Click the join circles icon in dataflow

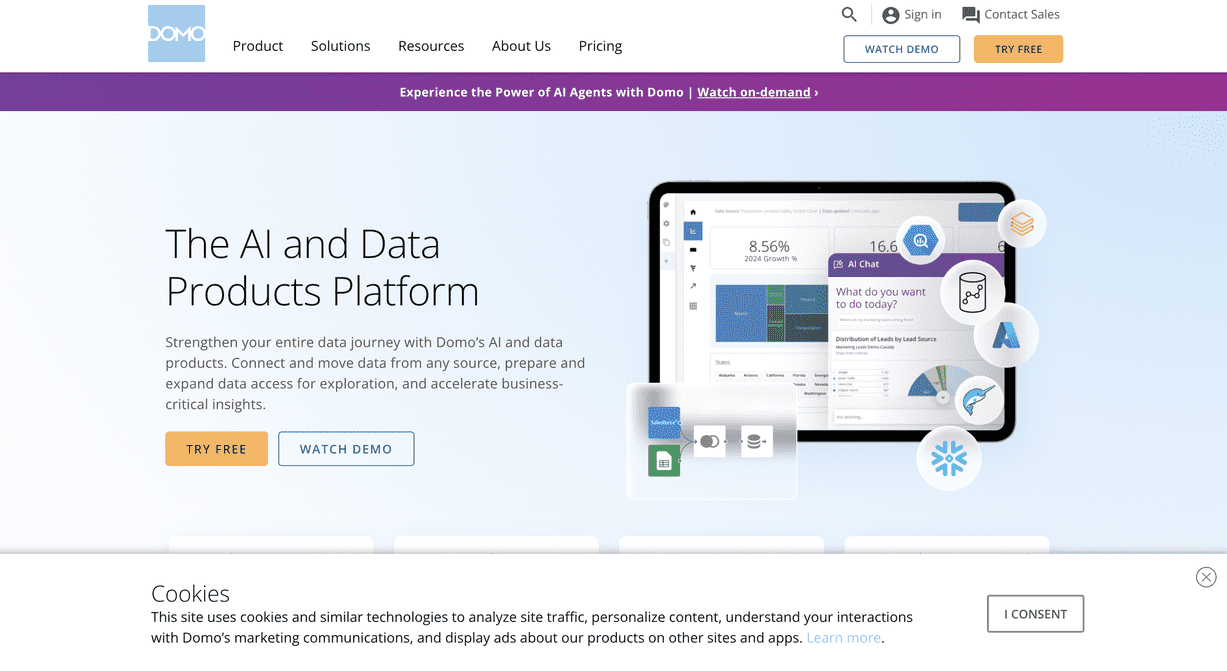pos(710,441)
